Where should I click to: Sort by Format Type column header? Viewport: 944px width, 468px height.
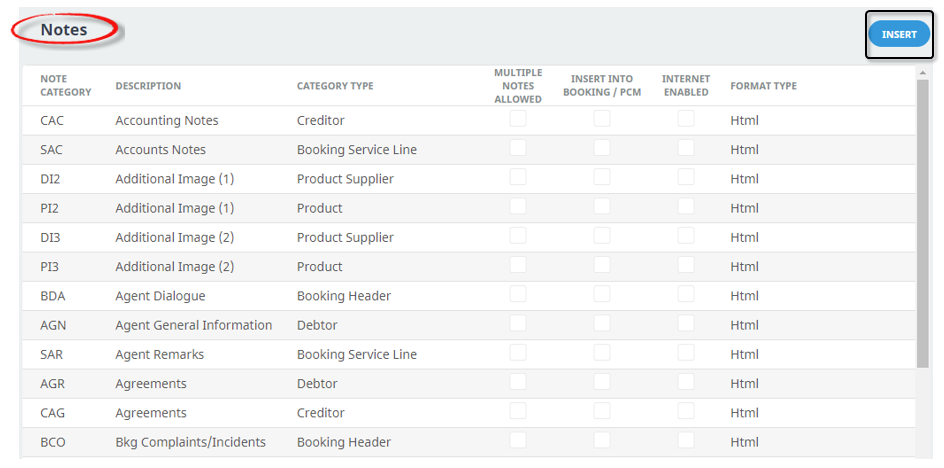pyautogui.click(x=763, y=86)
